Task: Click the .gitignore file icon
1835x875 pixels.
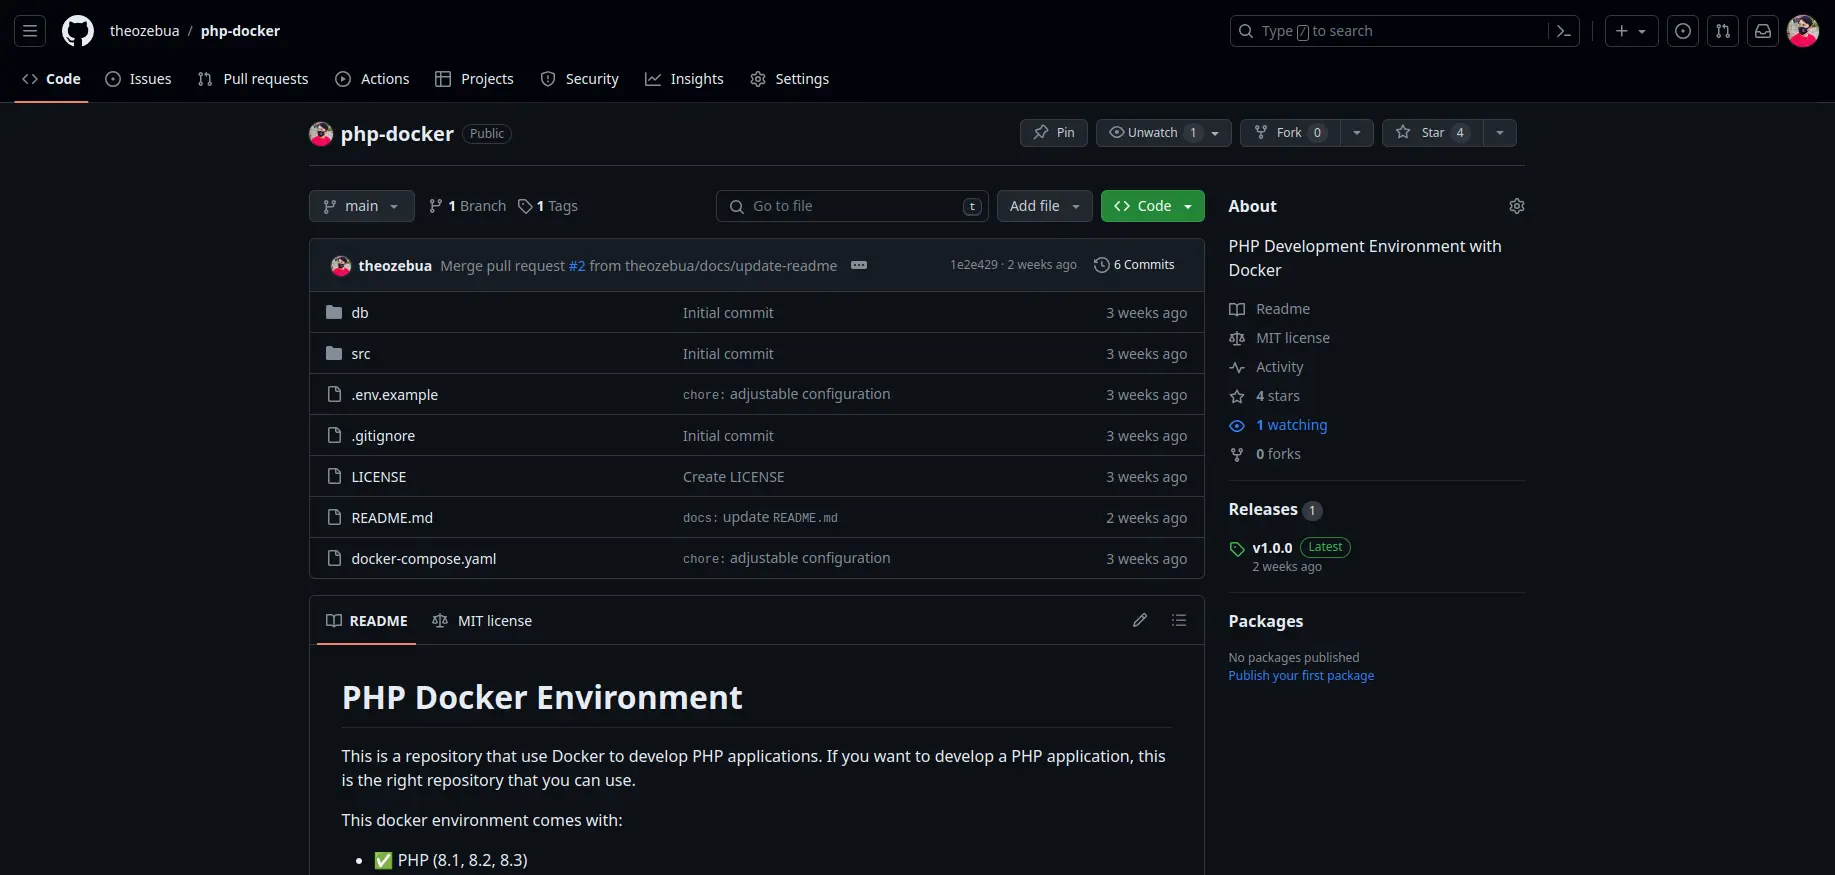Action: (334, 436)
